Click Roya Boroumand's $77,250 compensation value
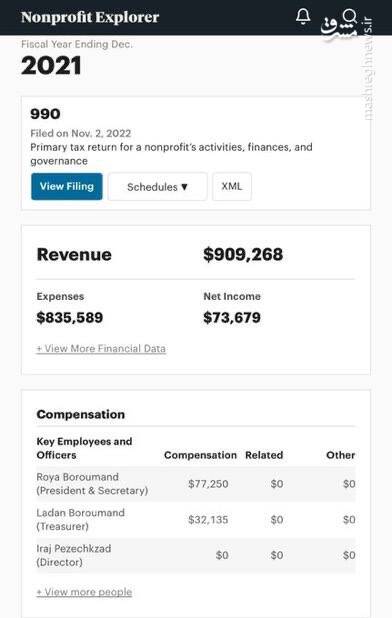 [x=208, y=484]
